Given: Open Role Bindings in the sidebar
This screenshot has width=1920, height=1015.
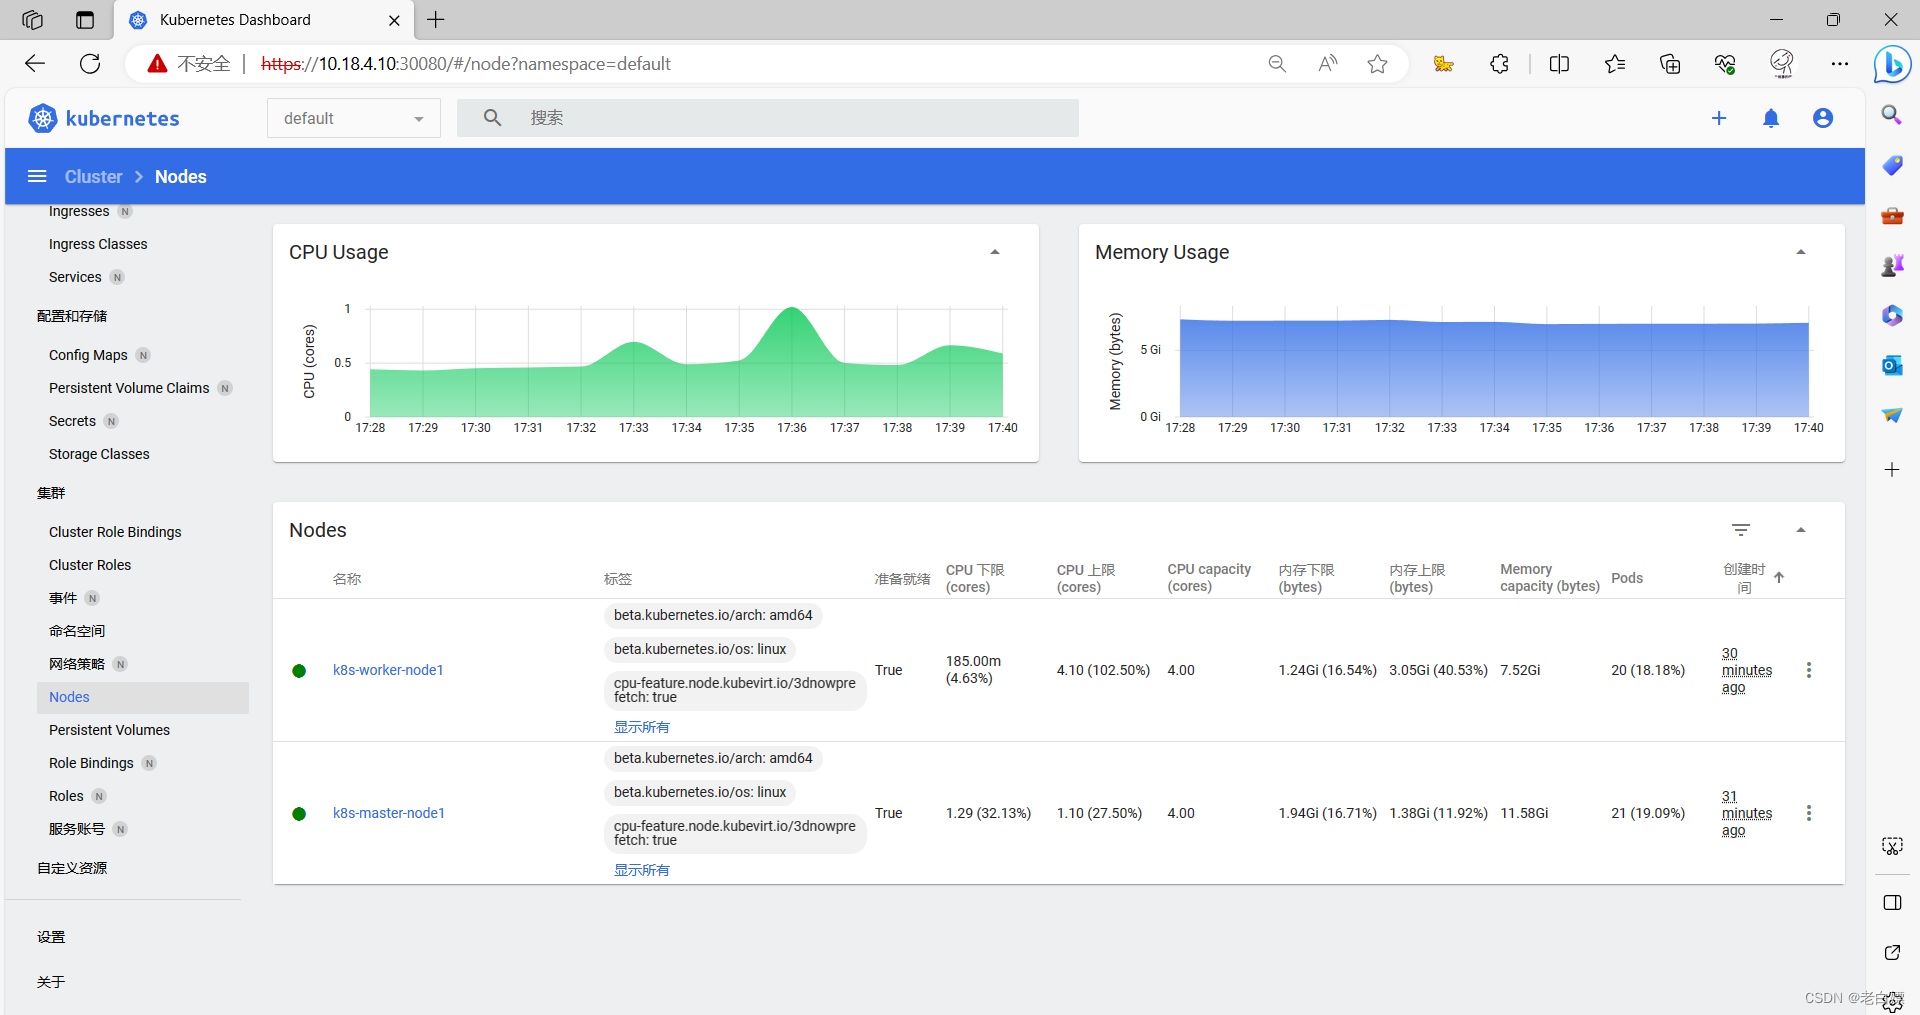Looking at the screenshot, I should (x=91, y=763).
